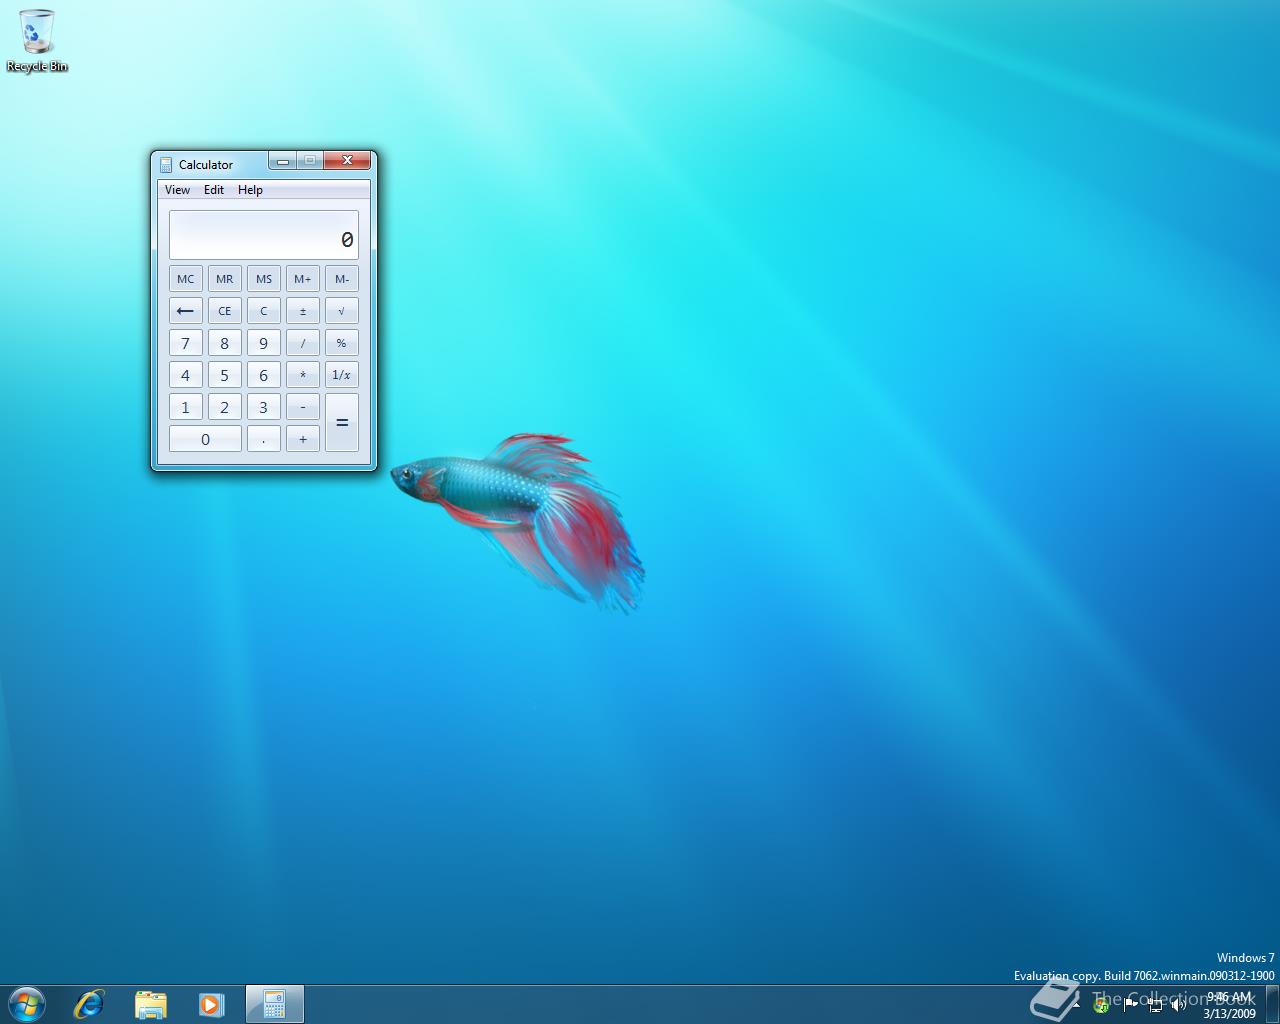Click the M- memory subtract button
Screen dimensions: 1280x1024
pos(342,279)
